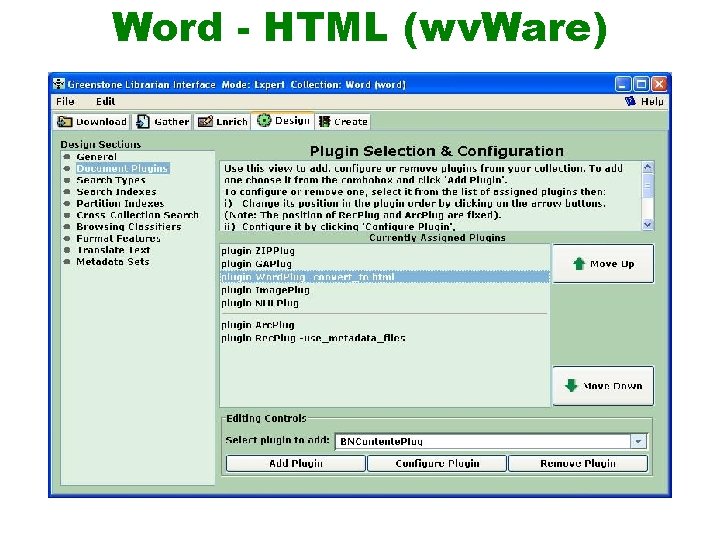Click the green up arrow icon
This screenshot has width=720, height=540.
(x=579, y=264)
